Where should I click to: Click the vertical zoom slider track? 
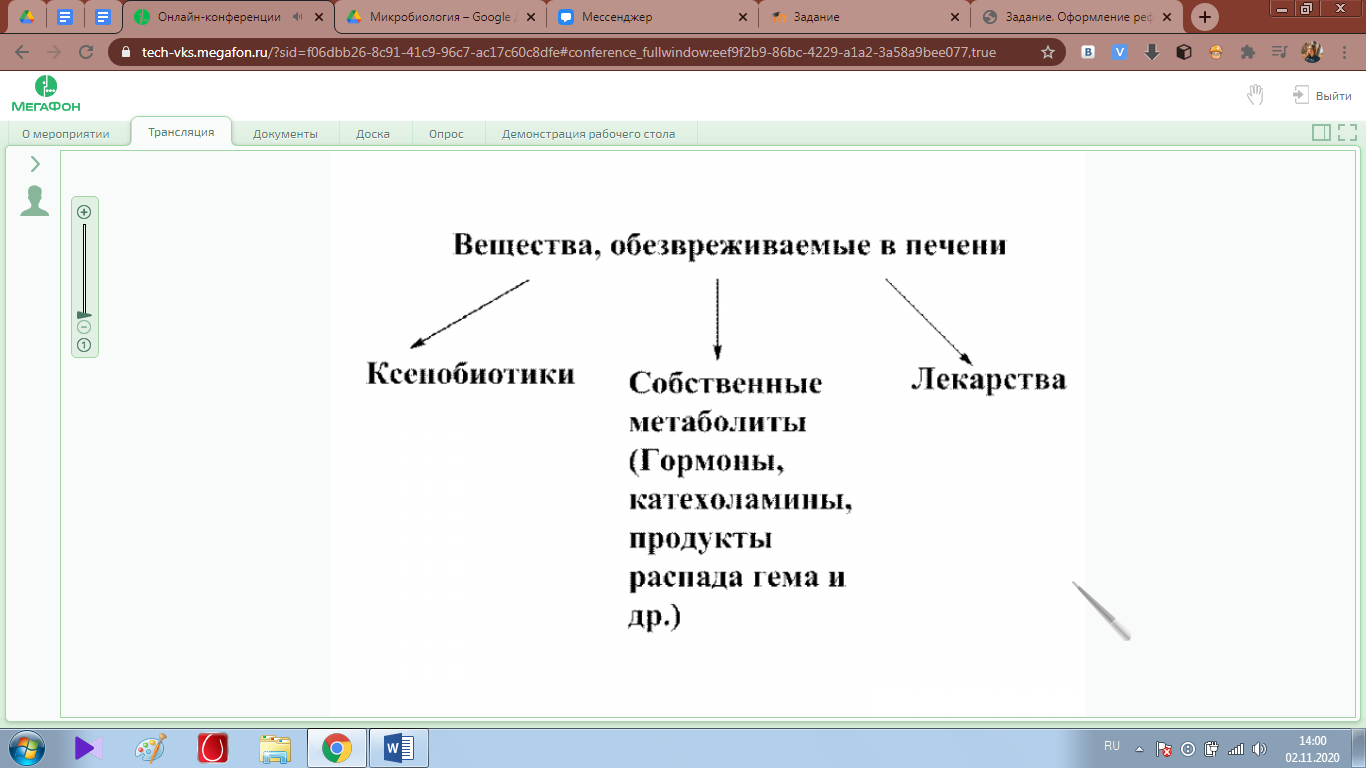pos(84,268)
